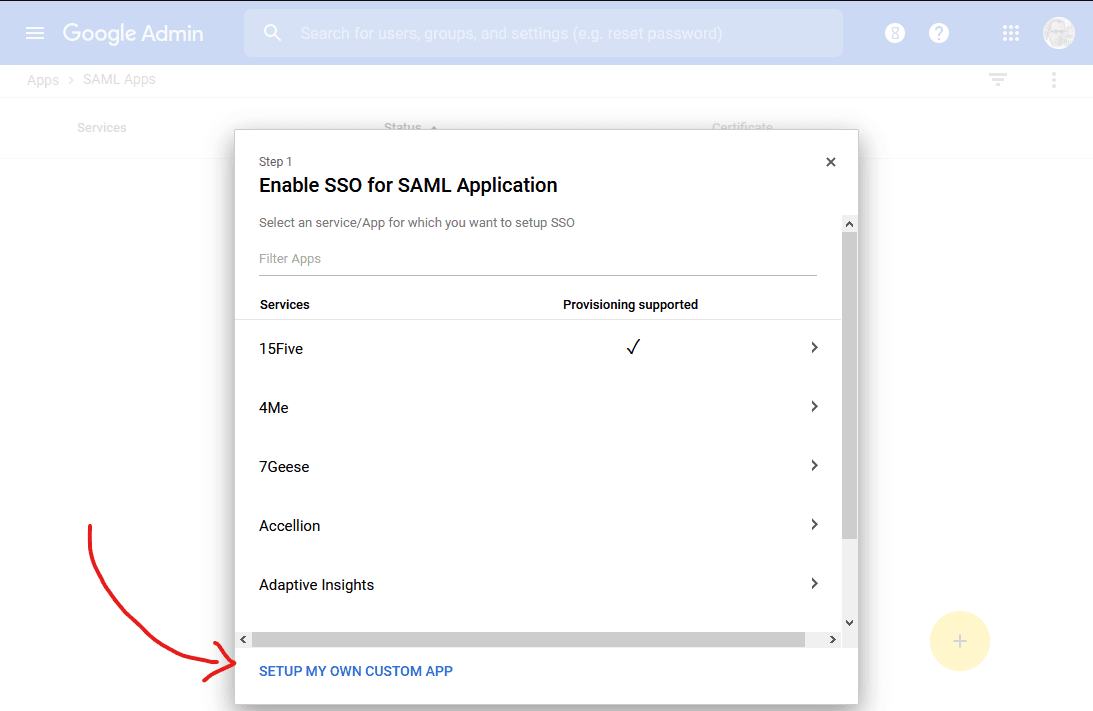
Task: Click the Filter Apps input field
Action: coord(537,259)
